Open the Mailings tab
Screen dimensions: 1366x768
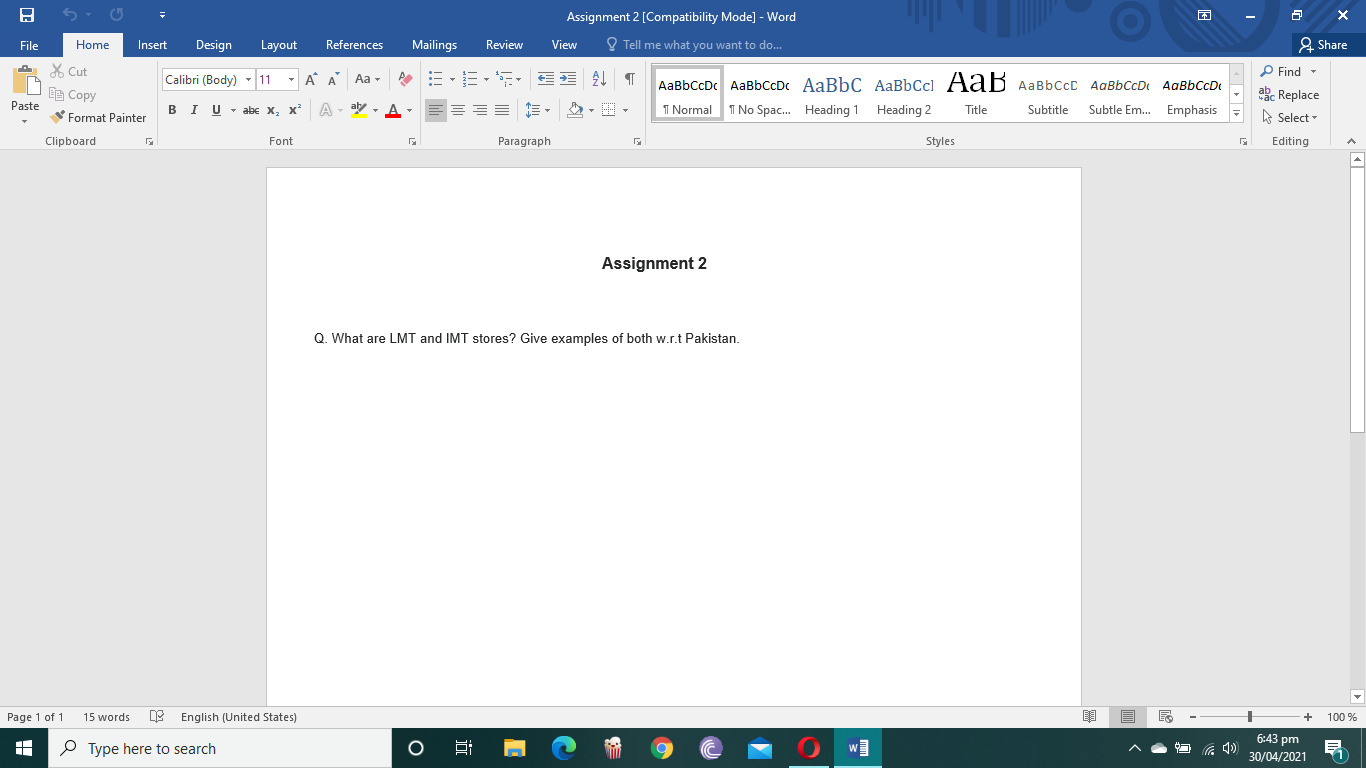click(x=434, y=45)
